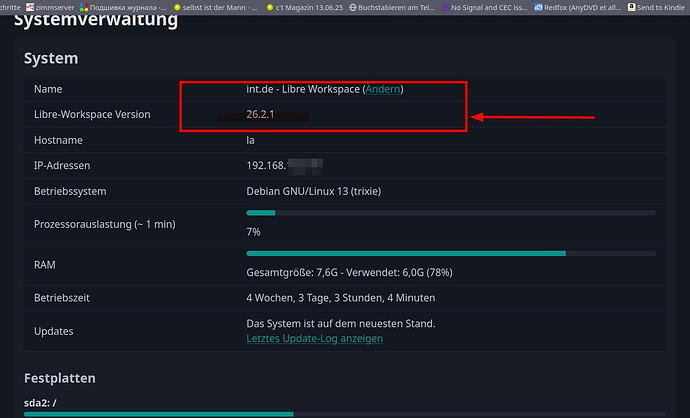
Task: Click the RAM row label
Action: pyautogui.click(x=45, y=265)
